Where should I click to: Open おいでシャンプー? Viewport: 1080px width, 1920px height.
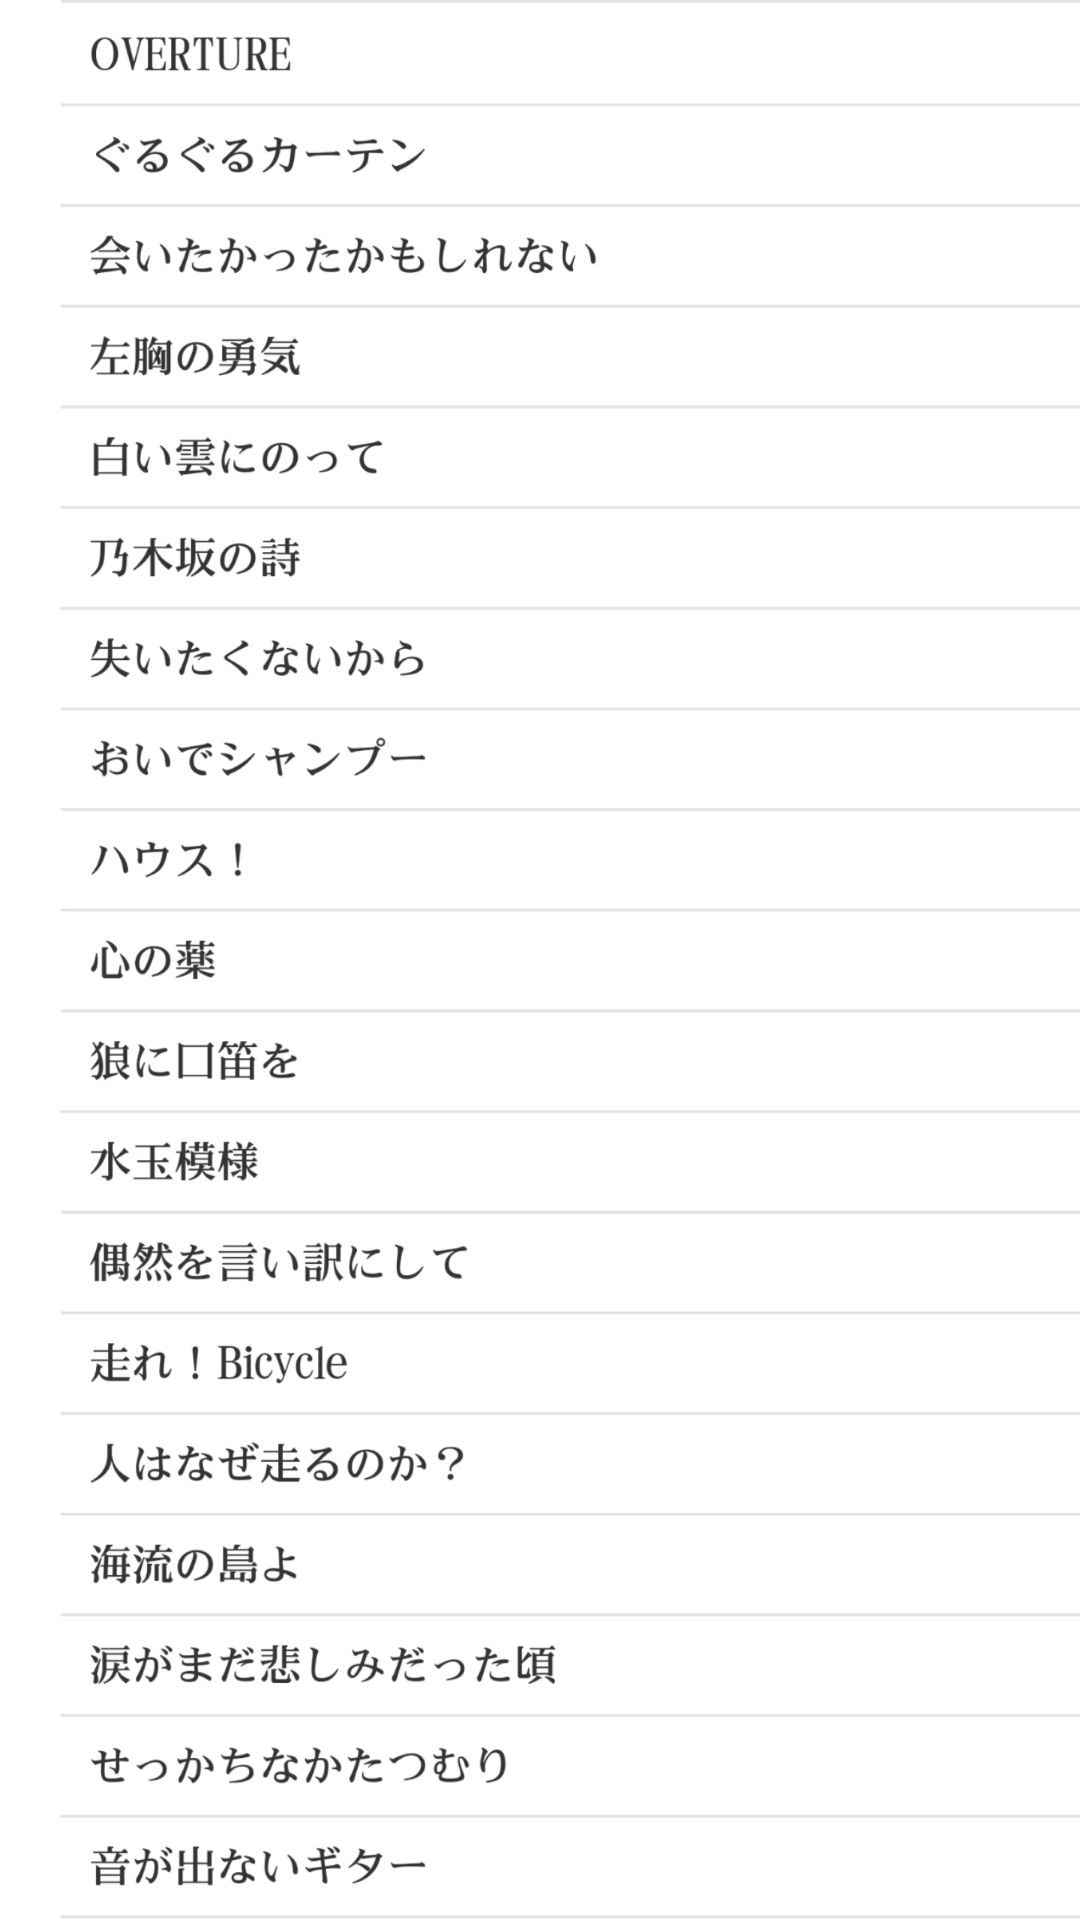point(258,760)
